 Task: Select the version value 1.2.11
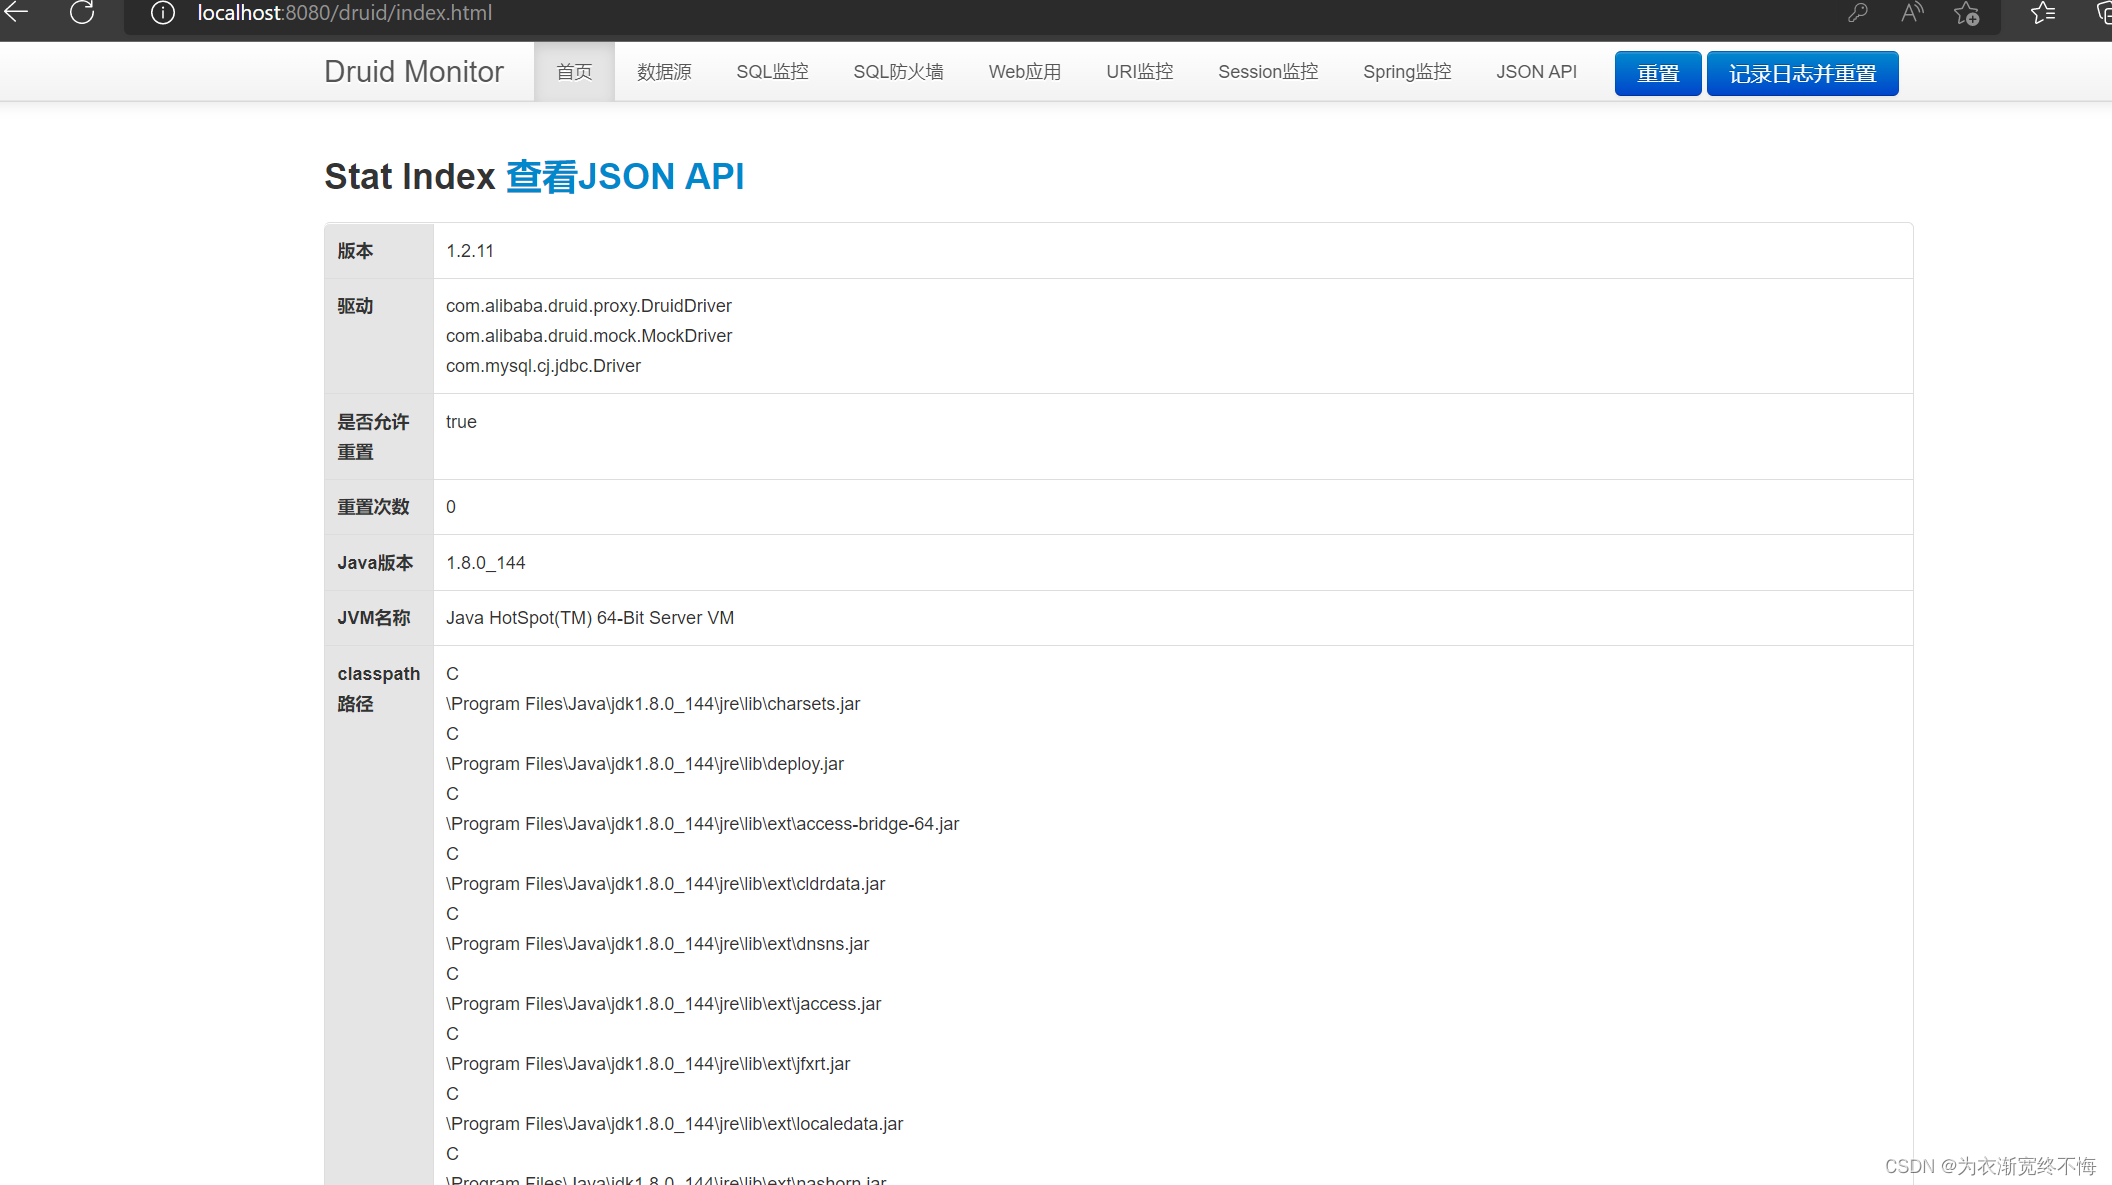click(x=469, y=251)
